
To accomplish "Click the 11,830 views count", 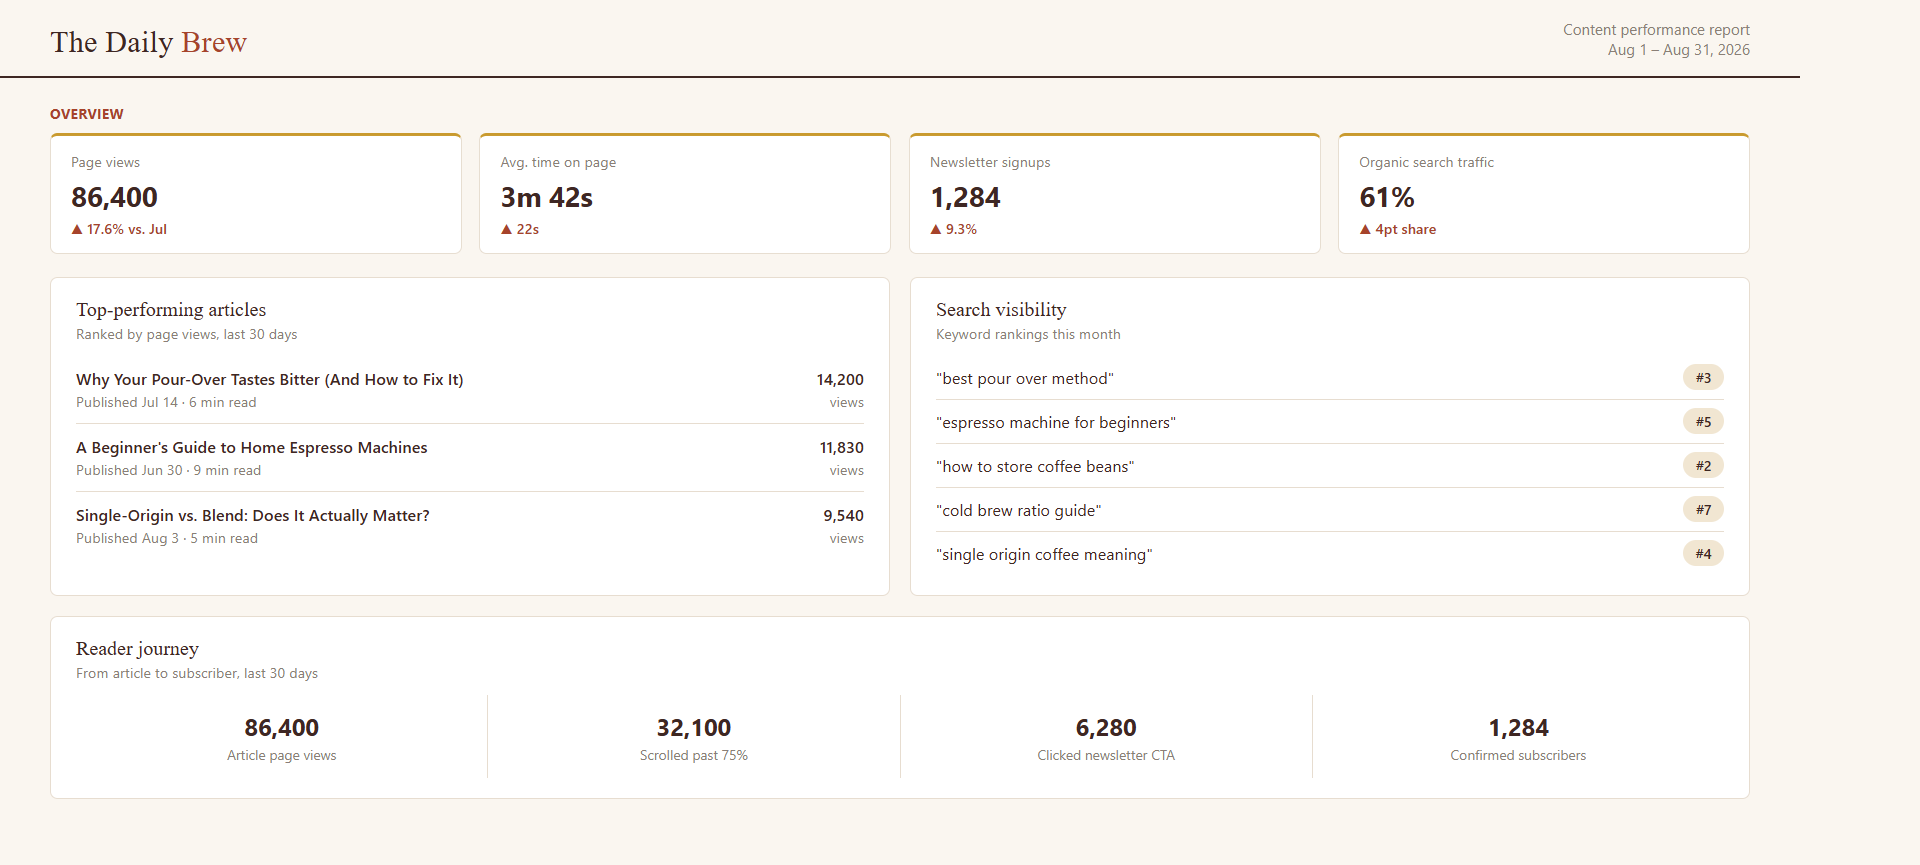I will coord(842,448).
